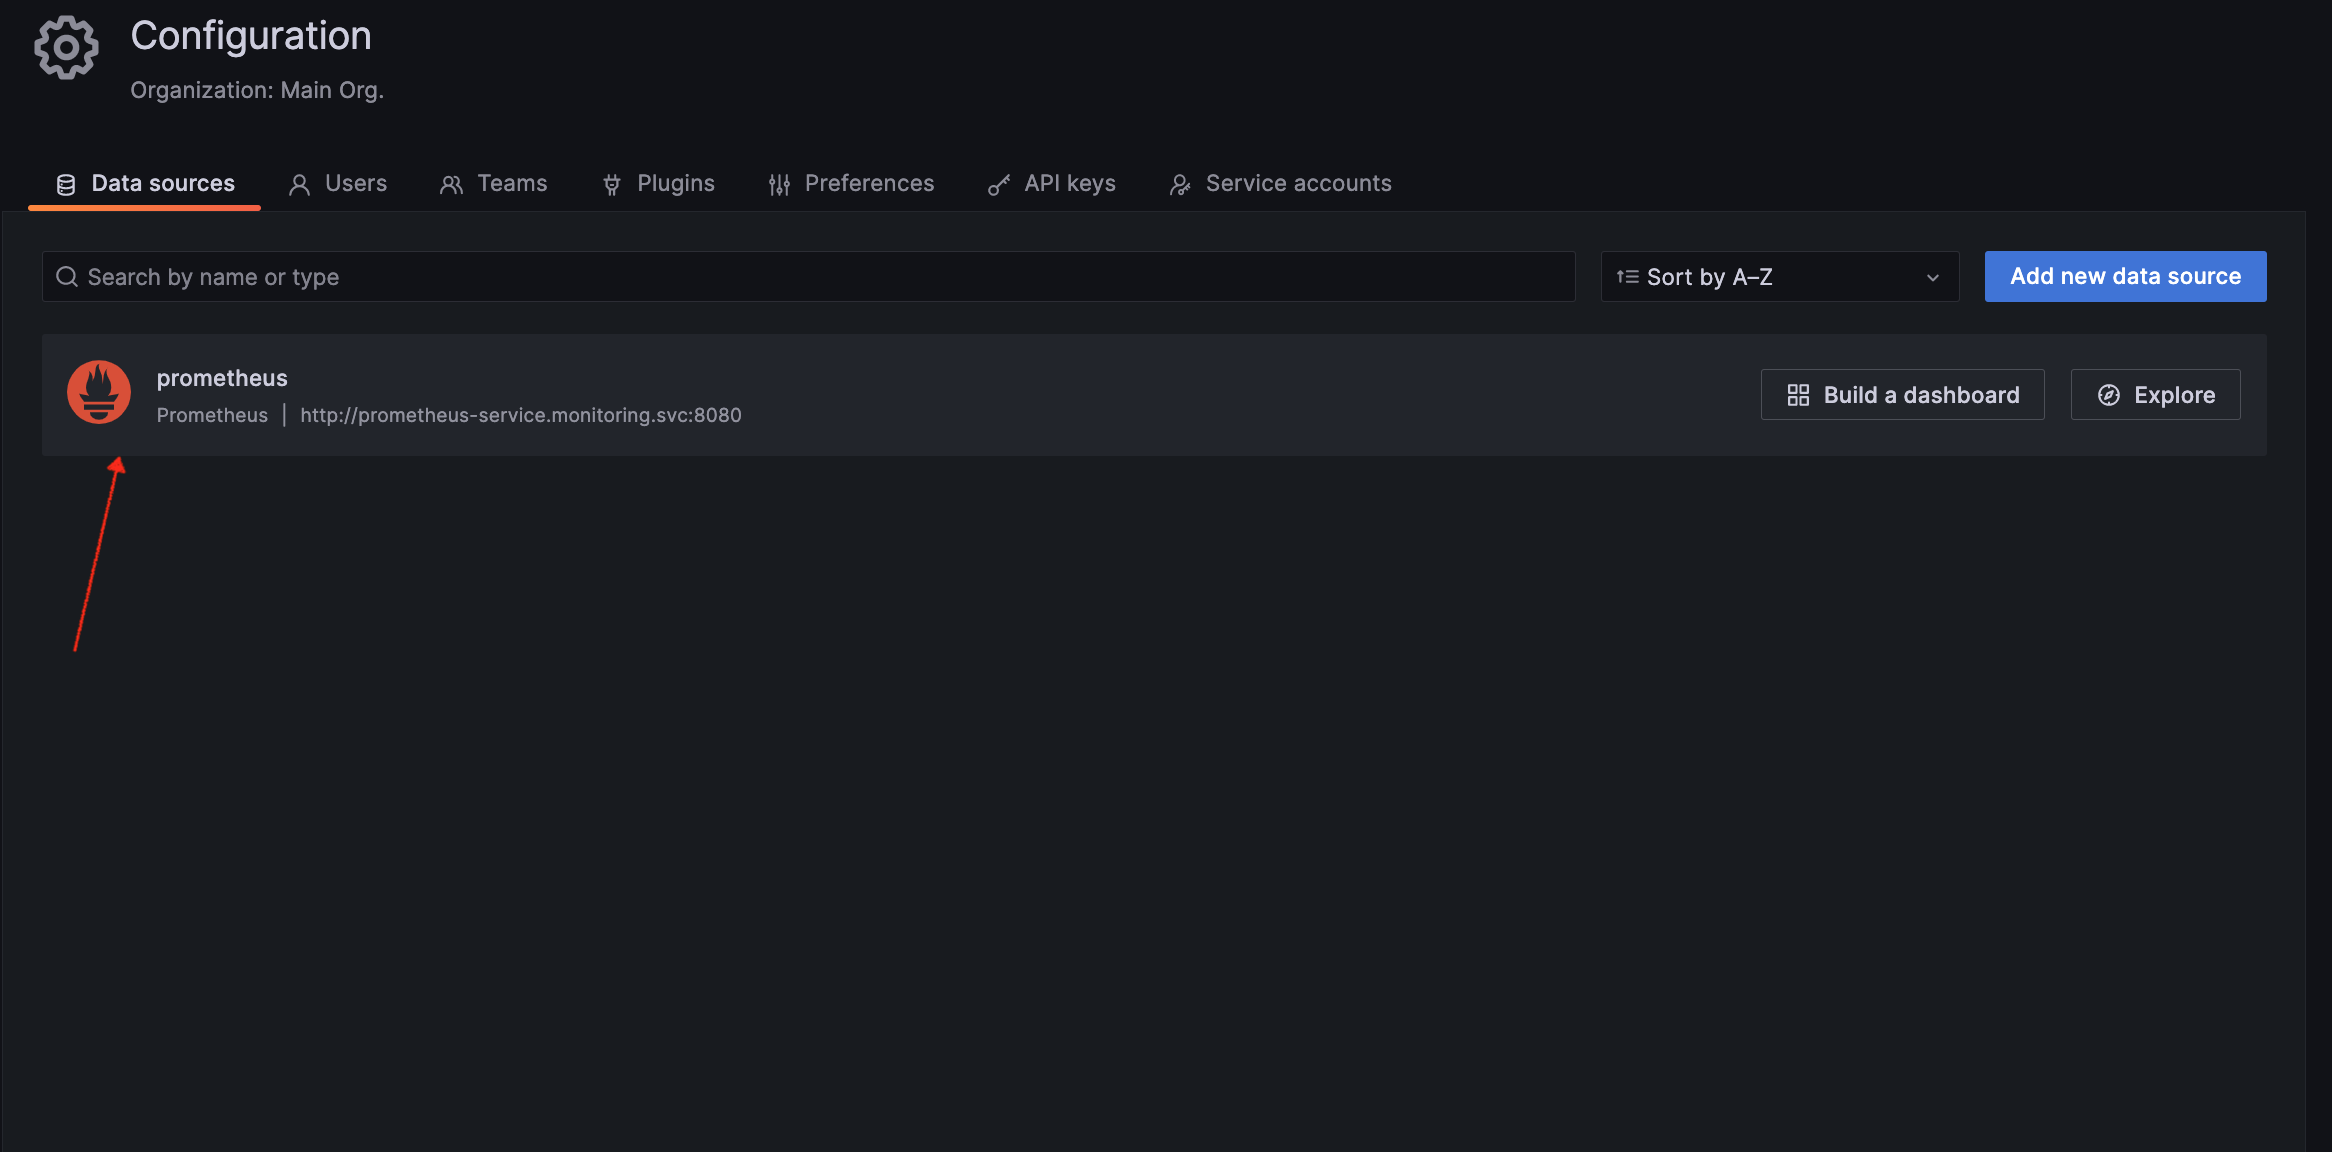Click the Preferences sliders icon
The image size is (2332, 1152).
[x=779, y=185]
